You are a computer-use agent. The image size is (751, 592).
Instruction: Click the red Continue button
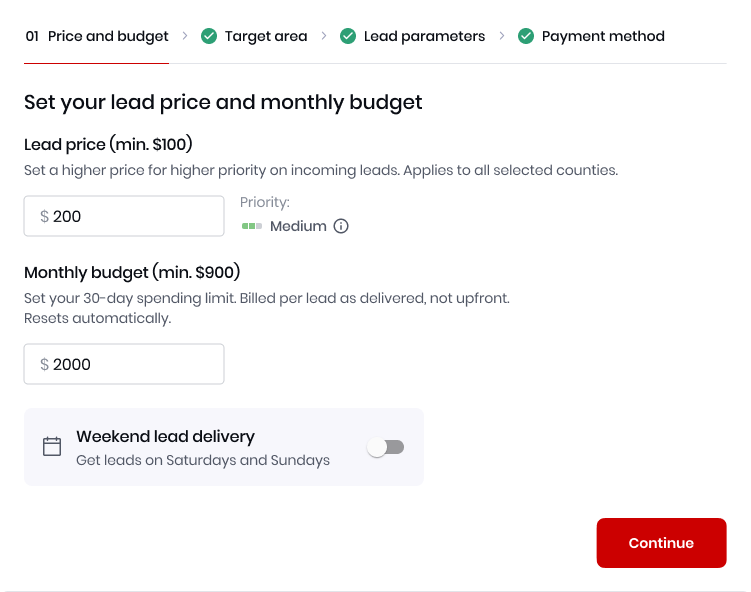(661, 543)
